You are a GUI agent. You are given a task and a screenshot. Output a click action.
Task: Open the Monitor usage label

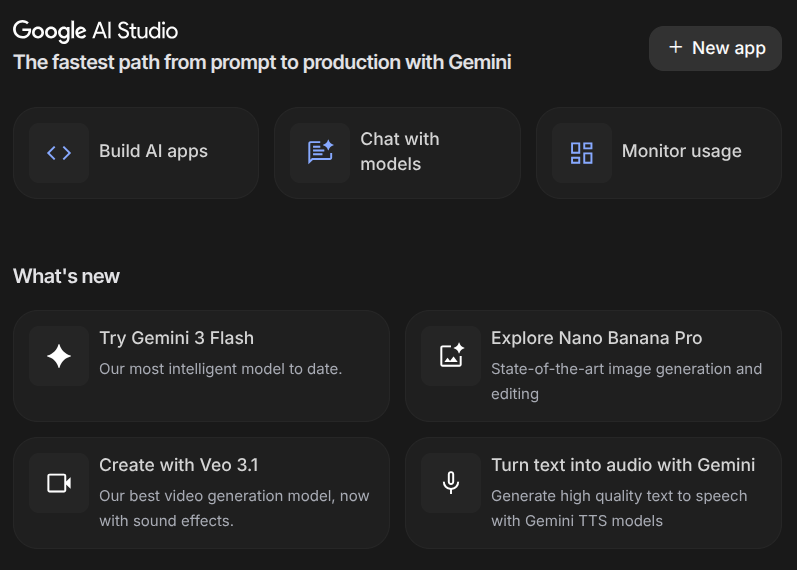682,151
